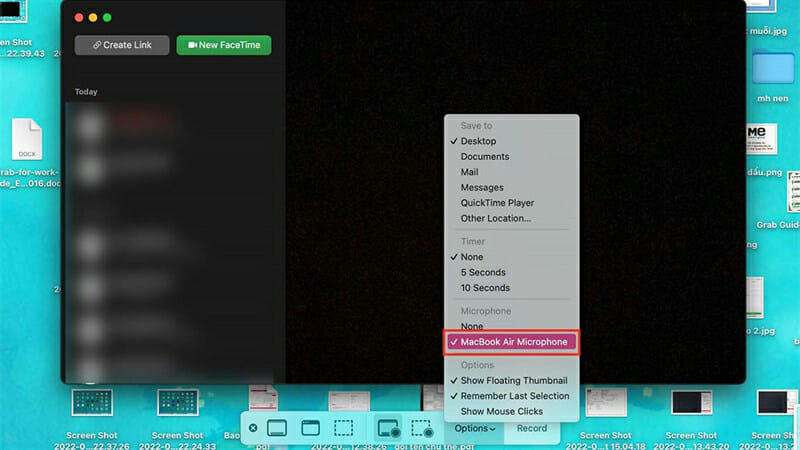Save to Documents folder option

[484, 157]
